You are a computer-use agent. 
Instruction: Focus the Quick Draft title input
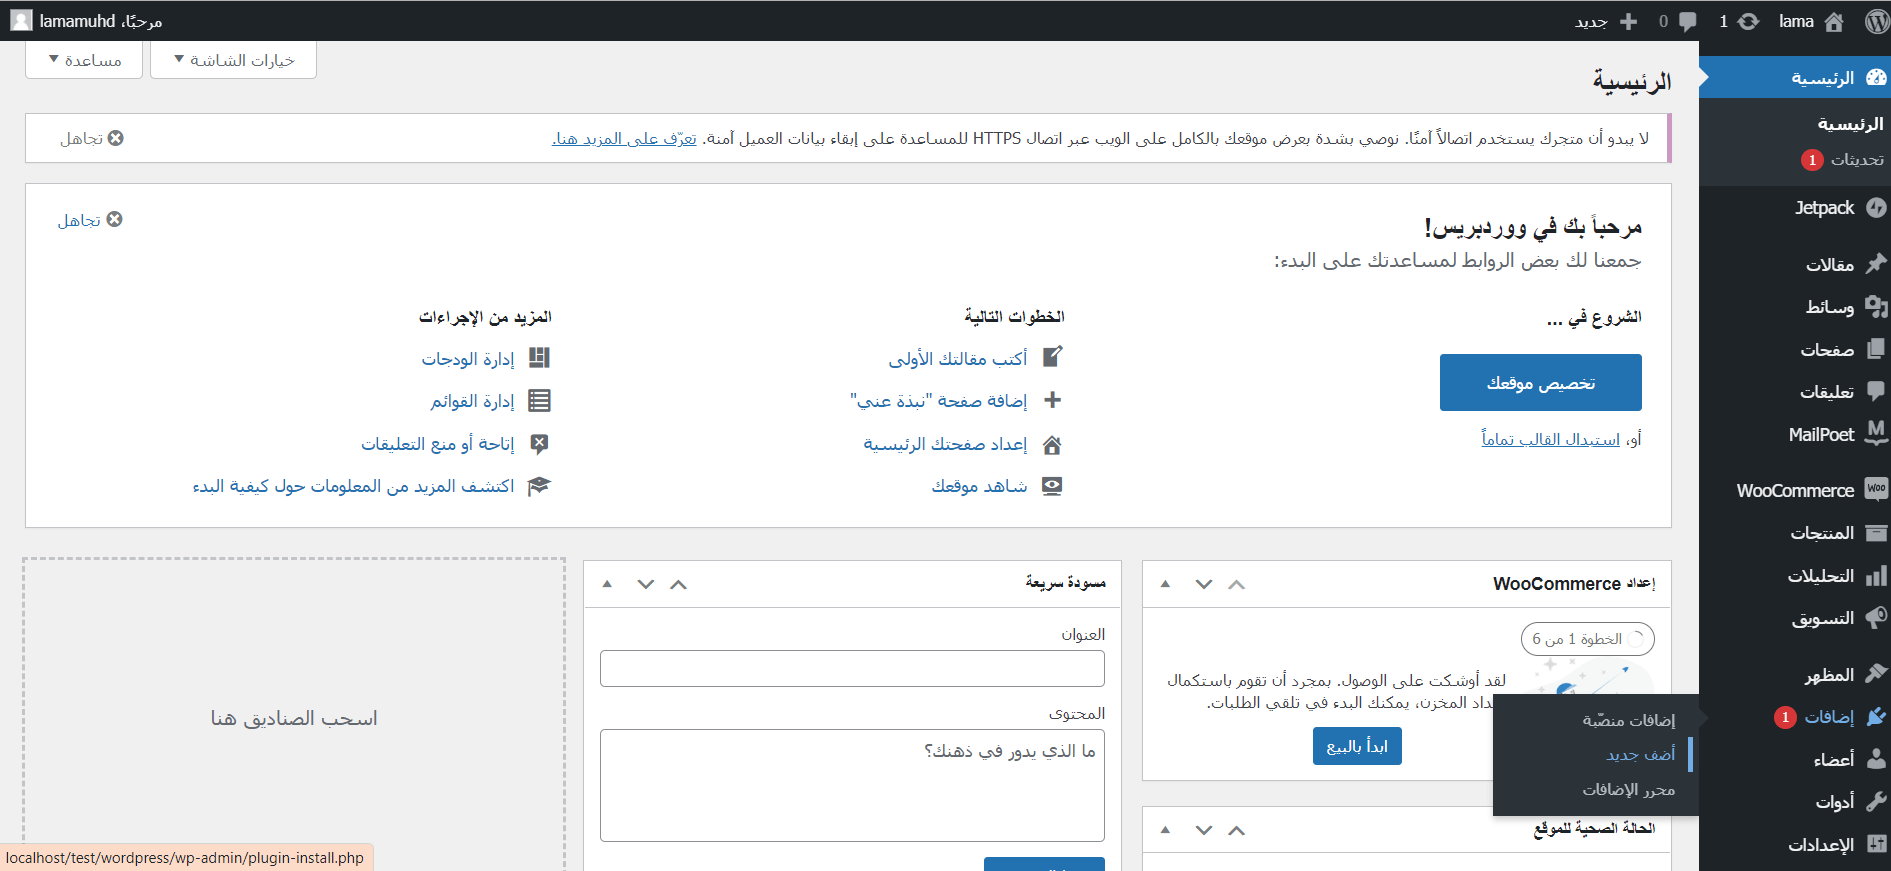(852, 669)
